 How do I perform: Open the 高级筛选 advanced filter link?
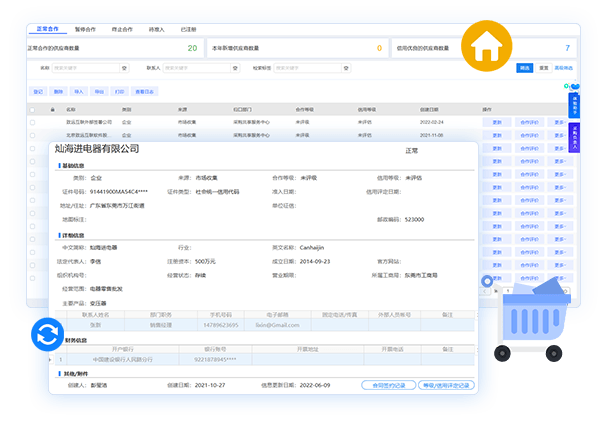pyautogui.click(x=564, y=68)
